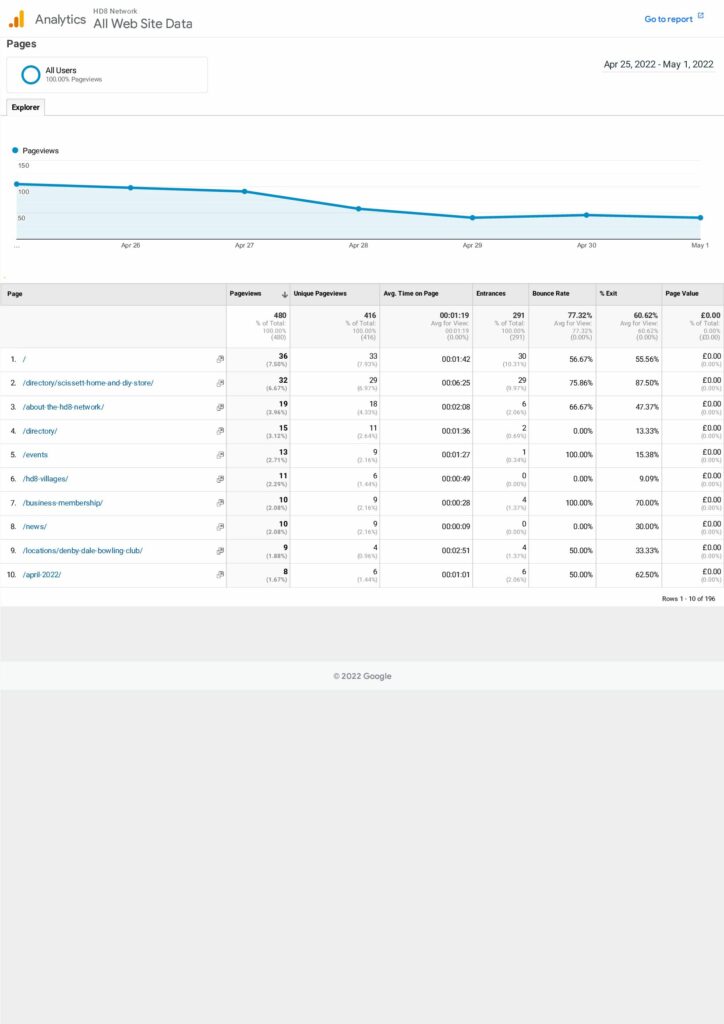Open the date range Apr 25 - May 1
The height and width of the screenshot is (1024, 724).
click(x=658, y=65)
